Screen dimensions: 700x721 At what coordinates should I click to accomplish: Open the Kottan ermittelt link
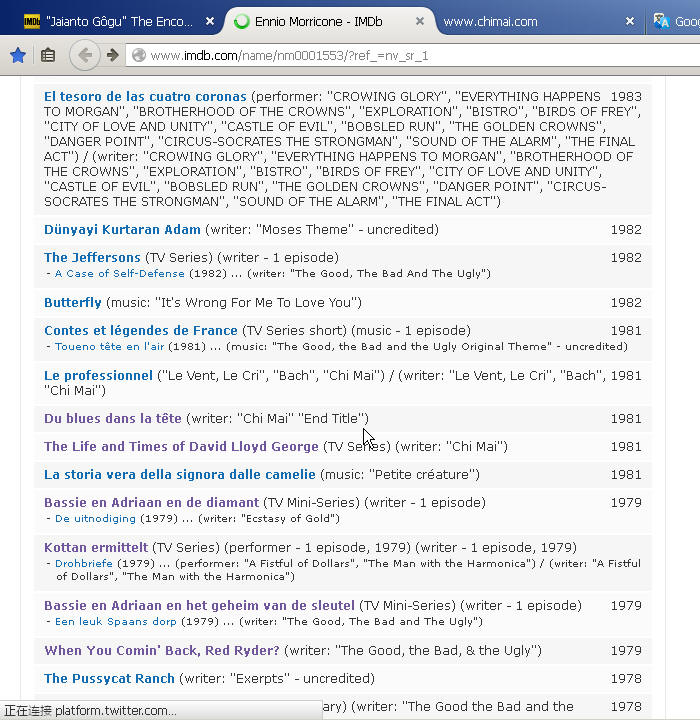(96, 548)
